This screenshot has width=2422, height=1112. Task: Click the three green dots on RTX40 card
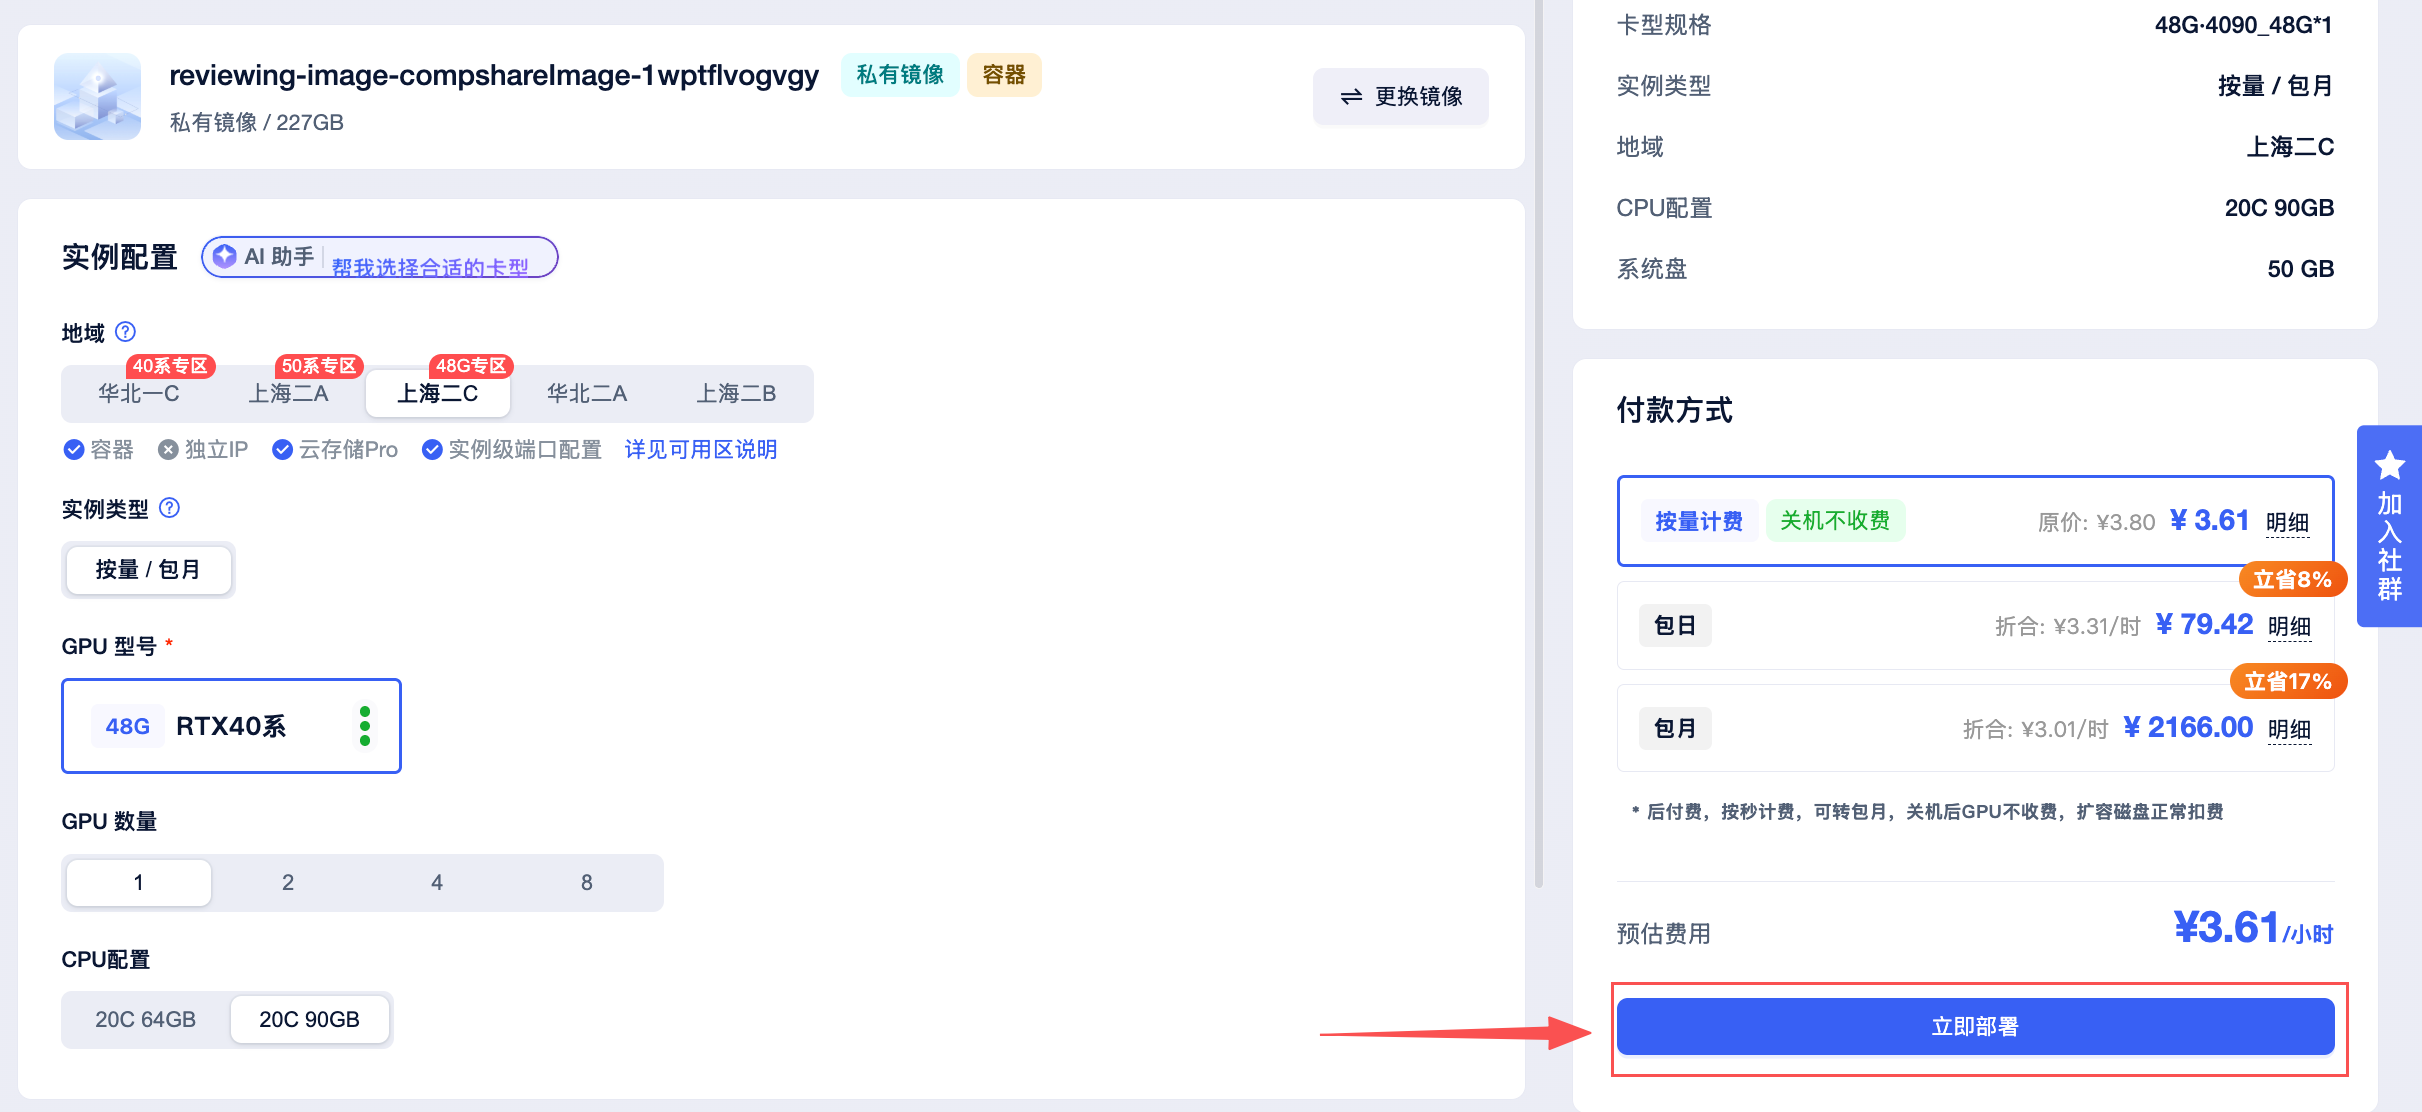point(365,726)
